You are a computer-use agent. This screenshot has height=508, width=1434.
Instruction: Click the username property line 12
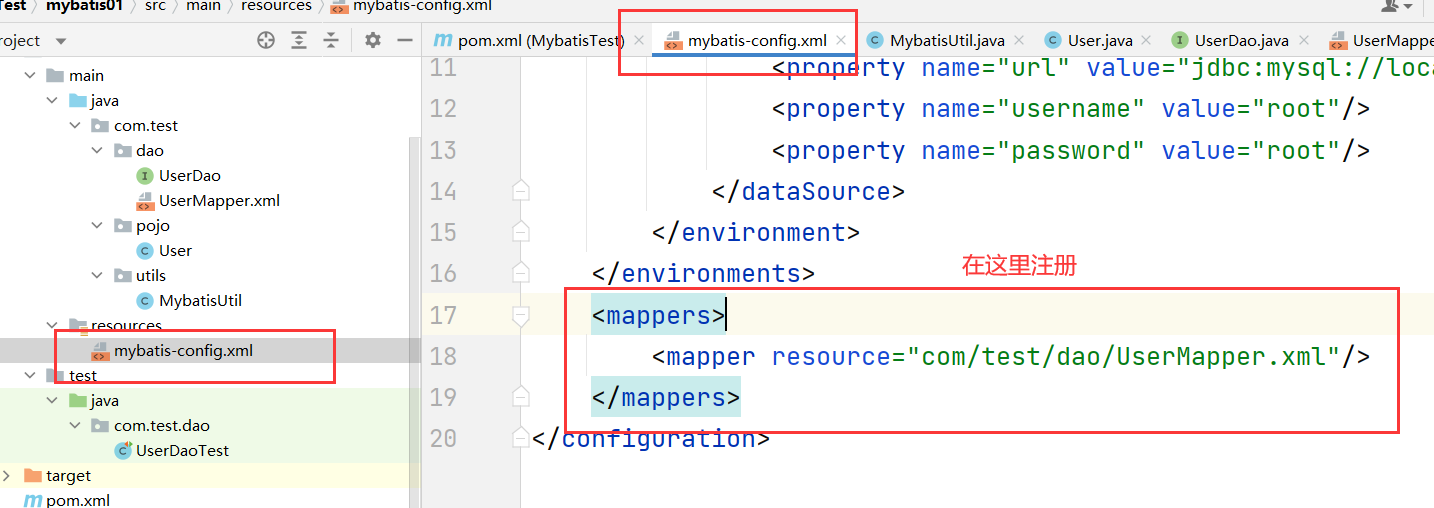(x=1071, y=109)
